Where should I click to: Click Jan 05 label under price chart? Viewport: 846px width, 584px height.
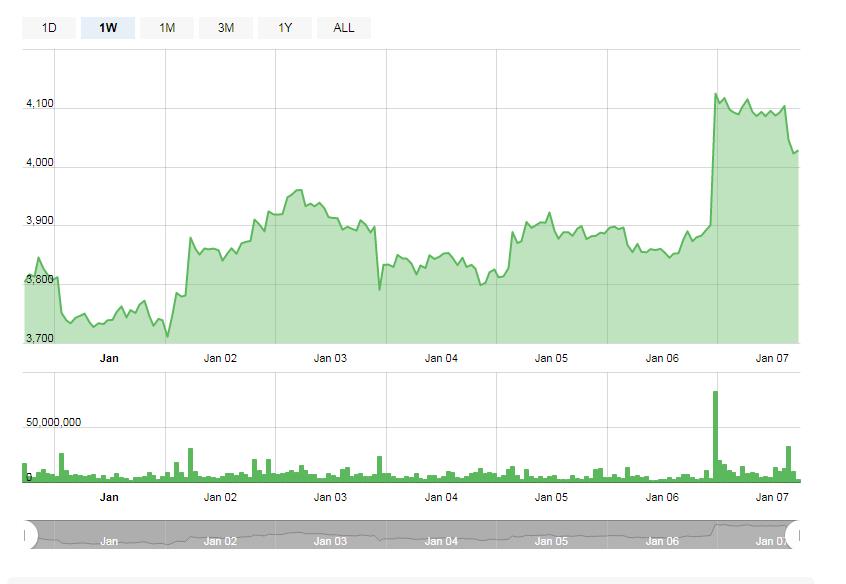(x=551, y=358)
